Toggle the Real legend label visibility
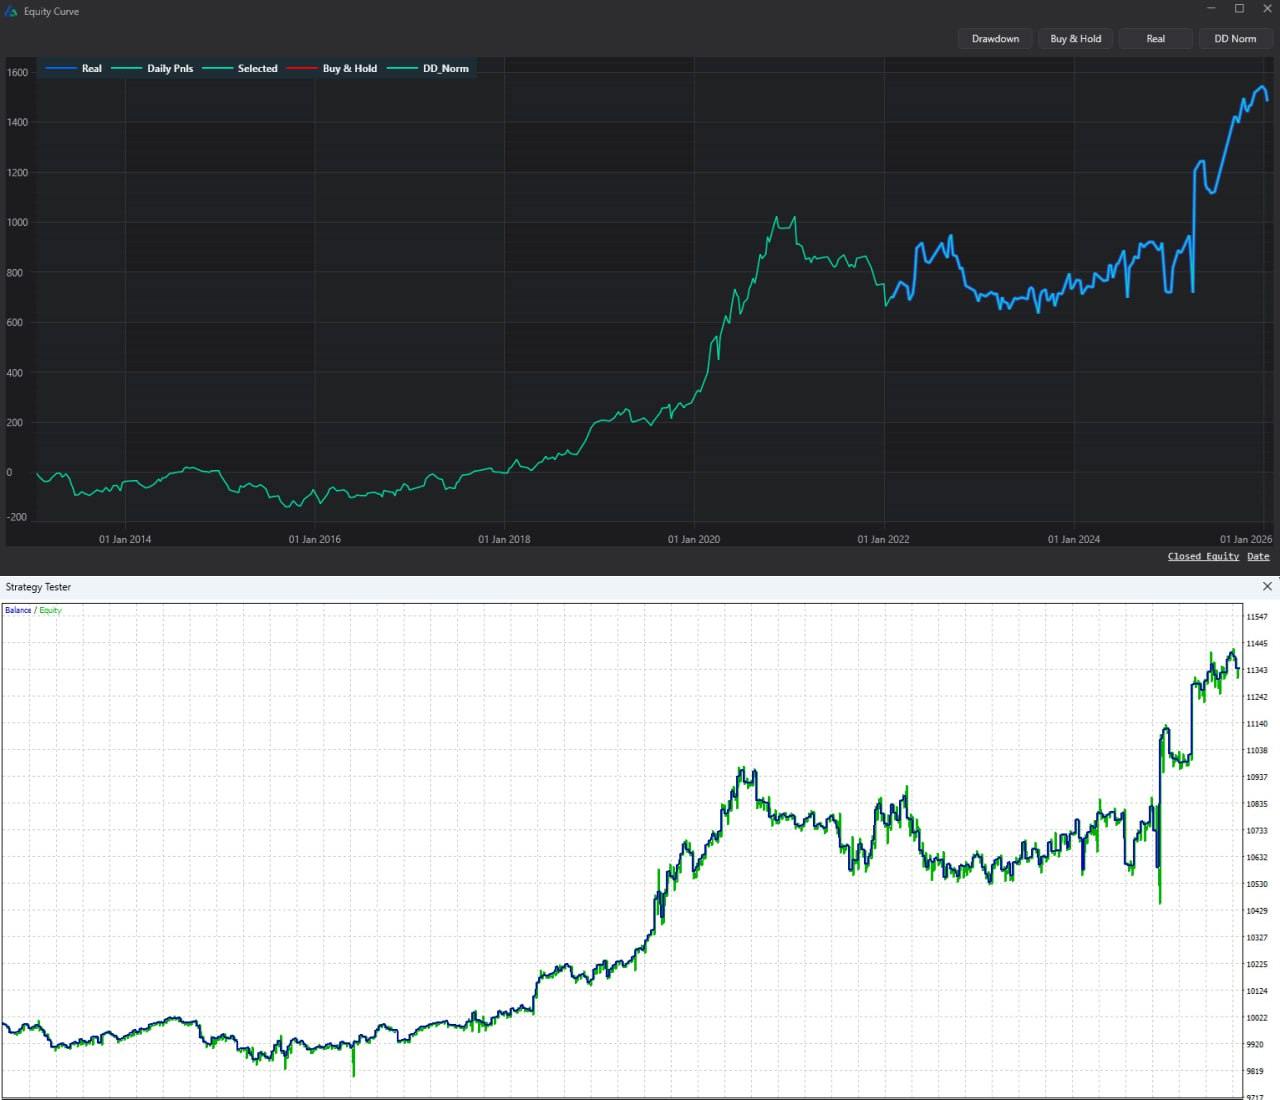 [x=92, y=68]
